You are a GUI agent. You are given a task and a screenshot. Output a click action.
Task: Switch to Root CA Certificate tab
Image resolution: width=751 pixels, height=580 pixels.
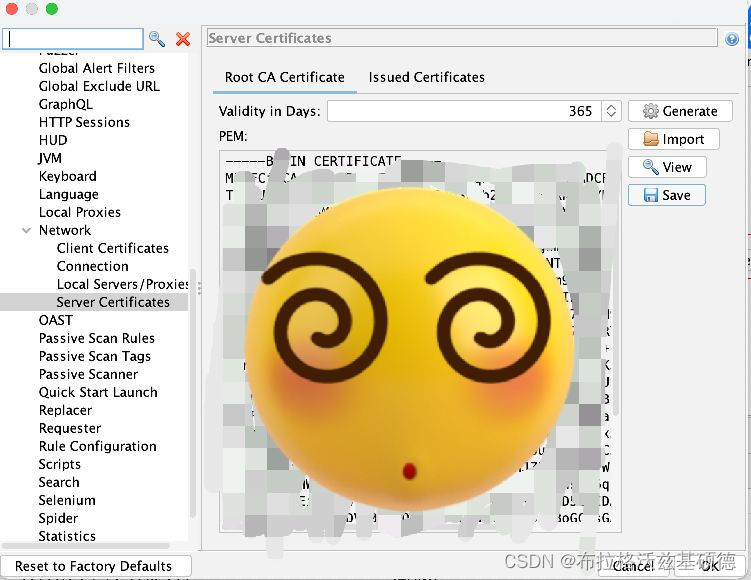click(x=284, y=77)
